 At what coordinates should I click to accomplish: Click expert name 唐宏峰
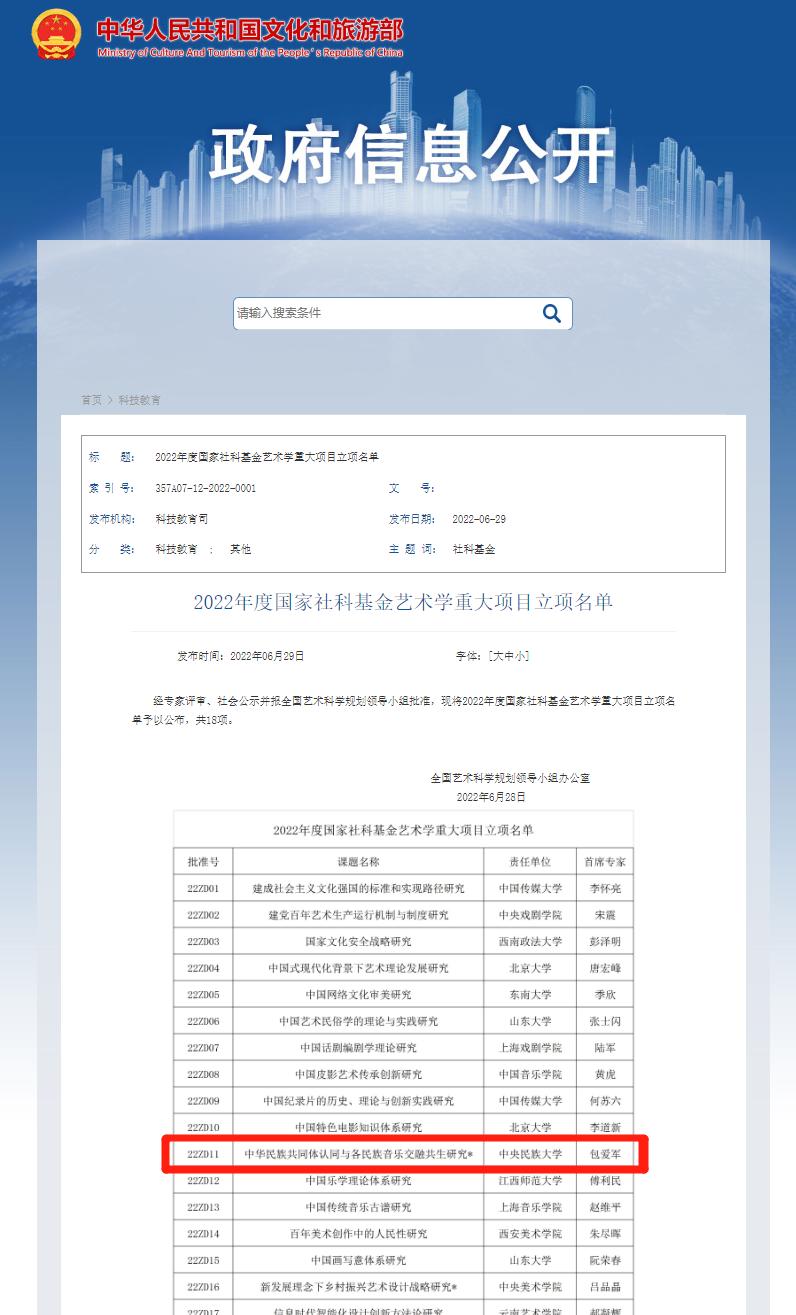tap(605, 968)
